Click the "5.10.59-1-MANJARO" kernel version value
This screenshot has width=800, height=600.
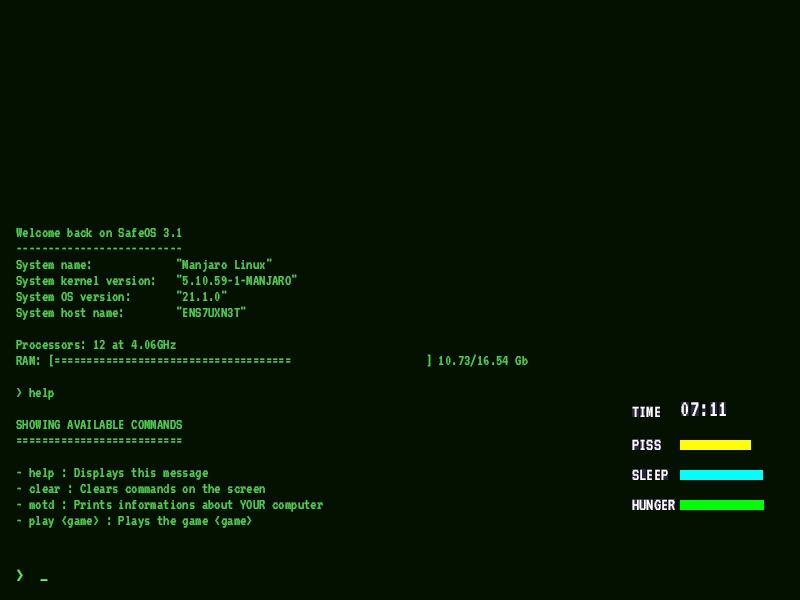tap(237, 281)
